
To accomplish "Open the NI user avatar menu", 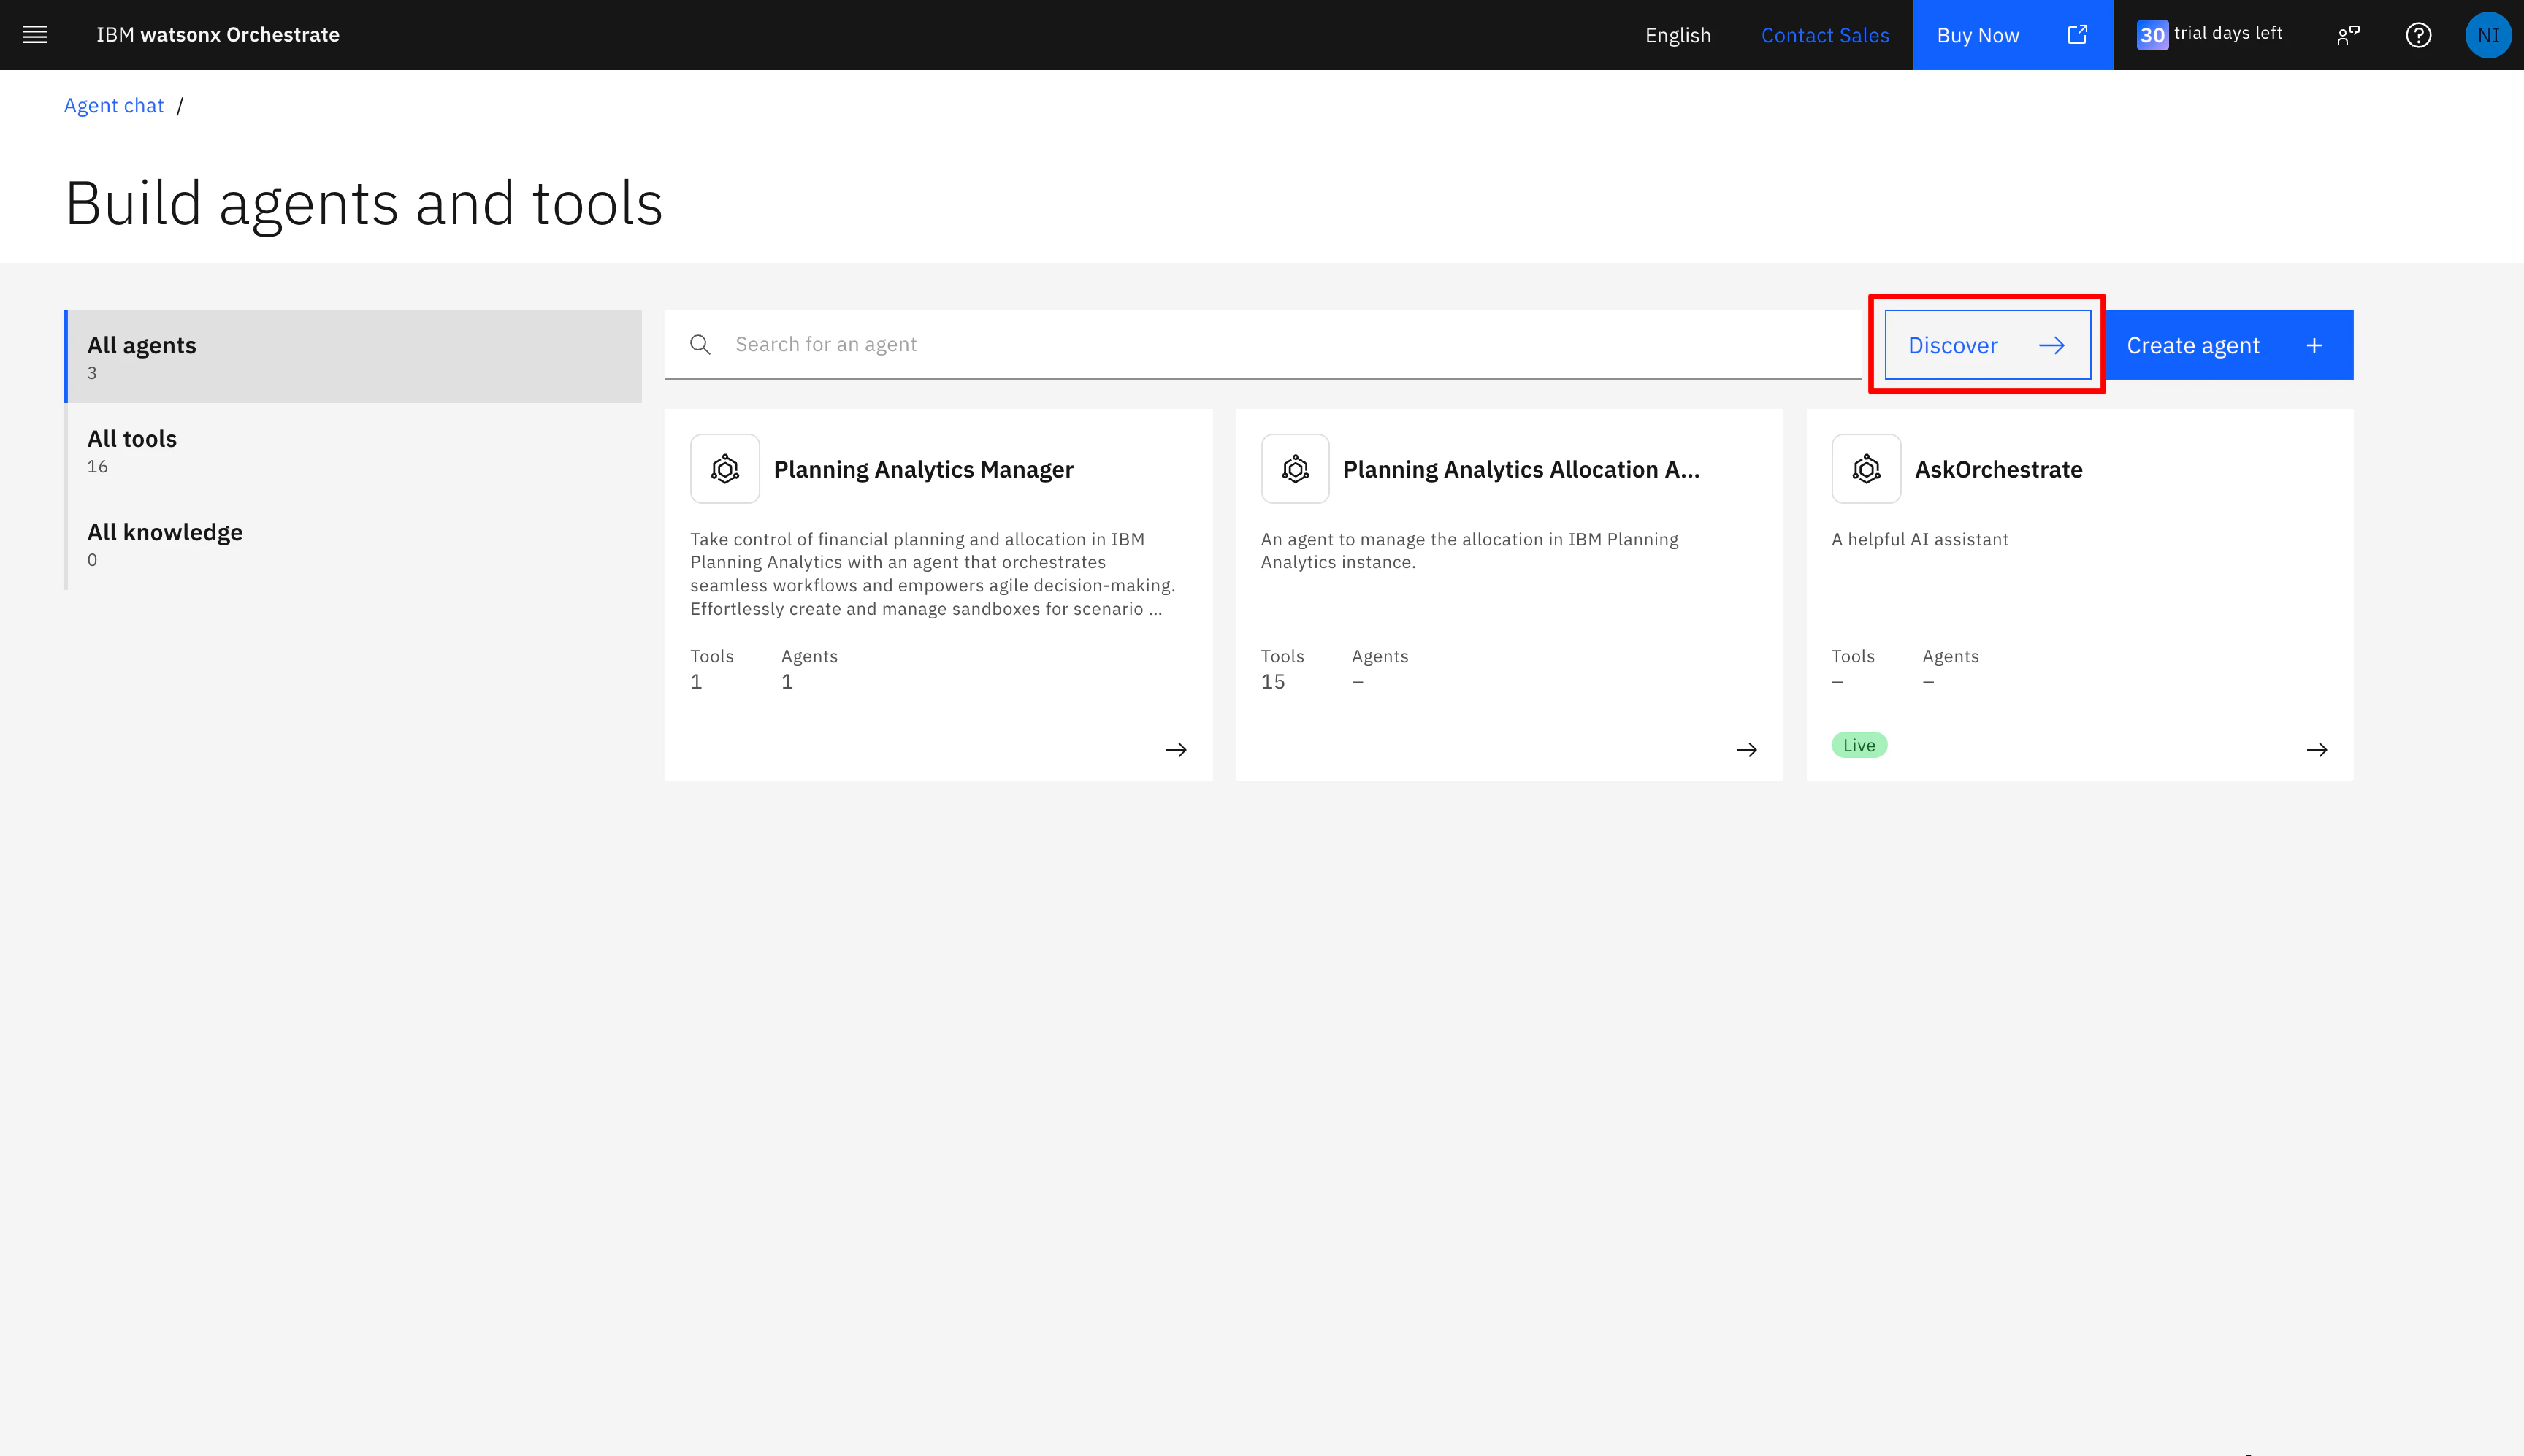I will (2488, 35).
